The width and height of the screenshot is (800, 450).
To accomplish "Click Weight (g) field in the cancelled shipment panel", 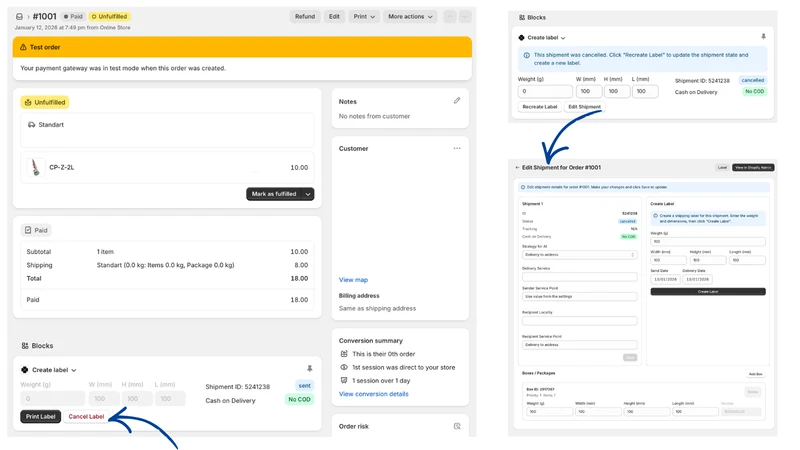I will (x=545, y=91).
